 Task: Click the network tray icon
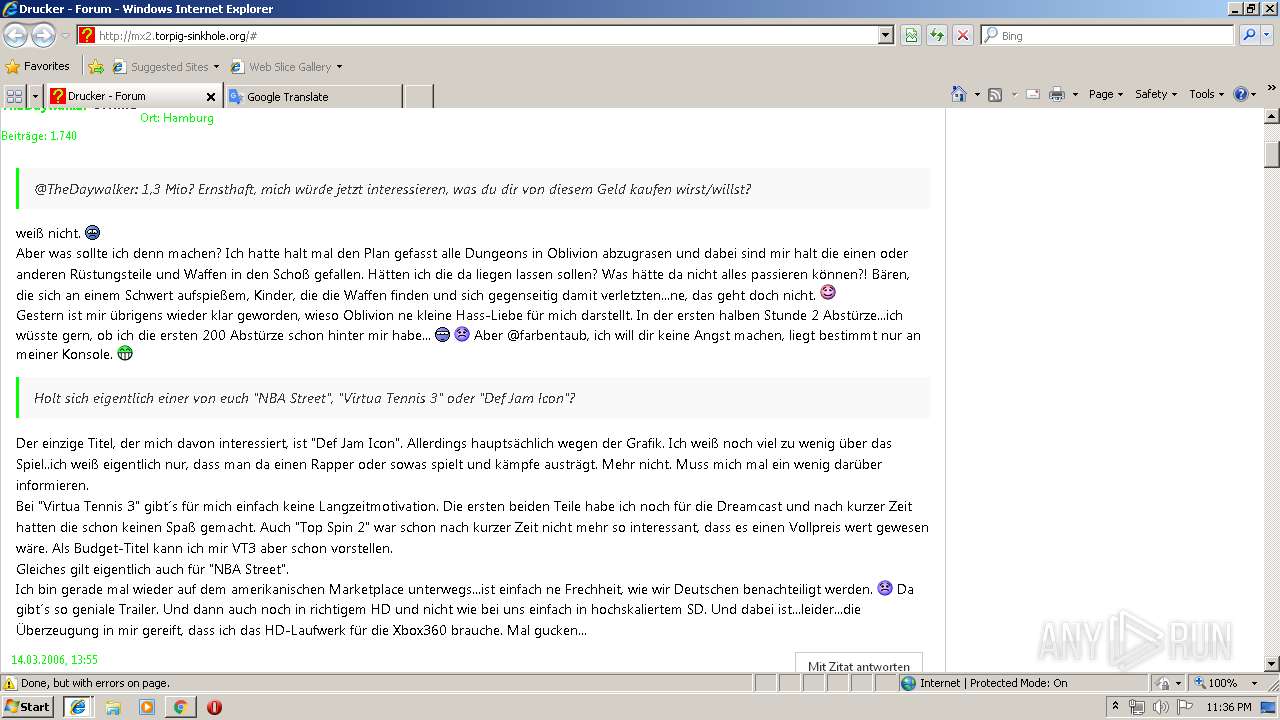click(1137, 707)
